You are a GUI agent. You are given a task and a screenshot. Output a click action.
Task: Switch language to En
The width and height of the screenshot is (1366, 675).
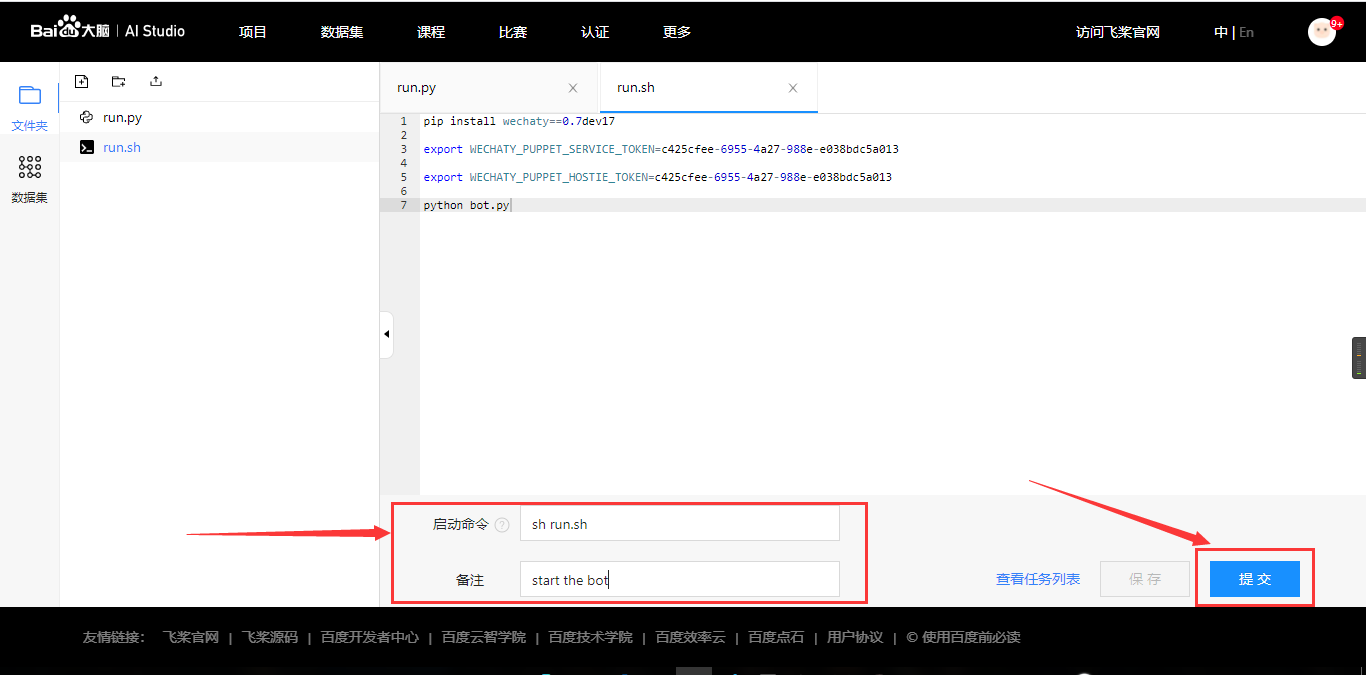tap(1246, 32)
